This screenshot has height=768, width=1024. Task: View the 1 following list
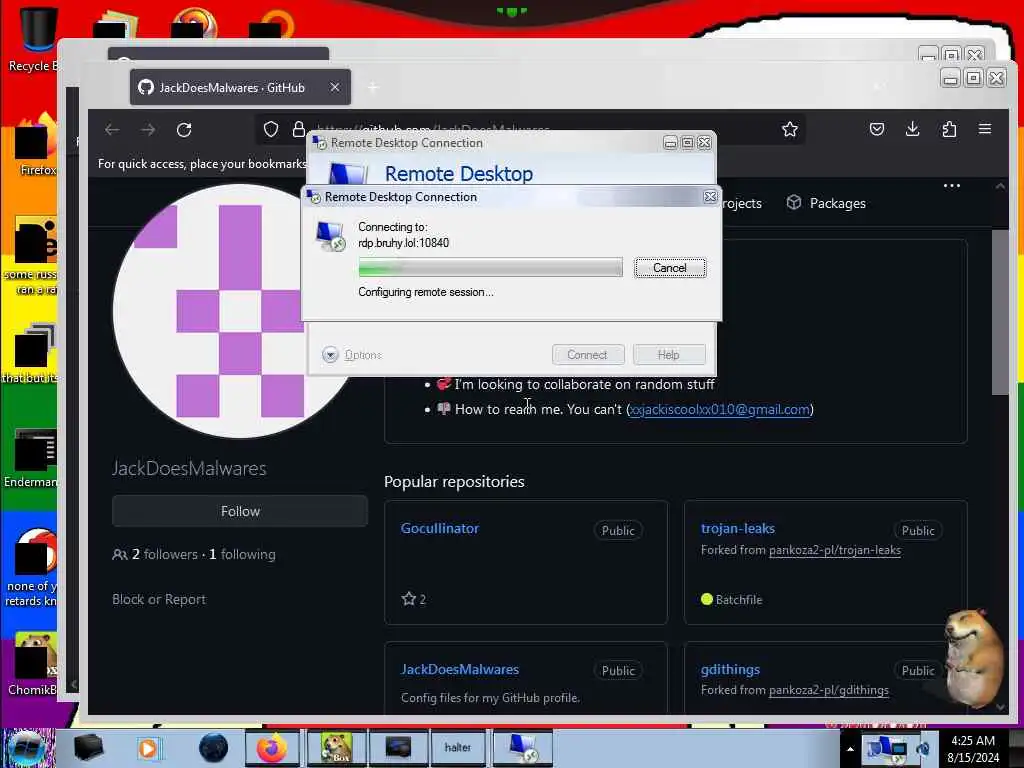point(242,554)
